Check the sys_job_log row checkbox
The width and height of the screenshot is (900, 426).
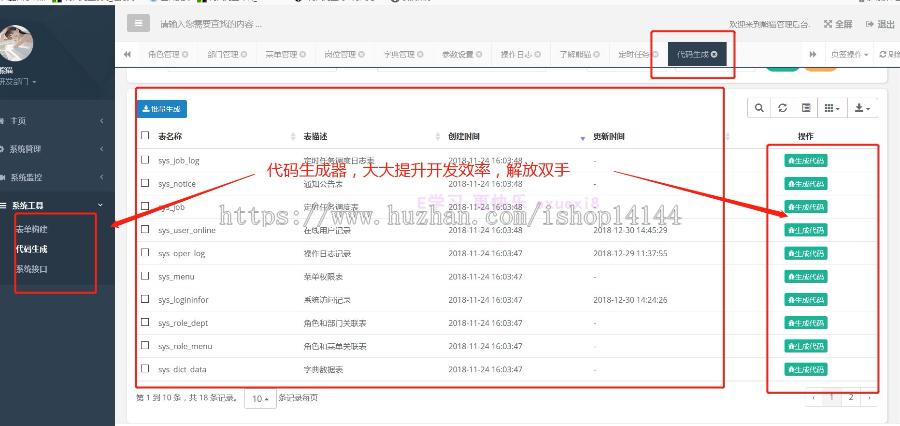145,160
